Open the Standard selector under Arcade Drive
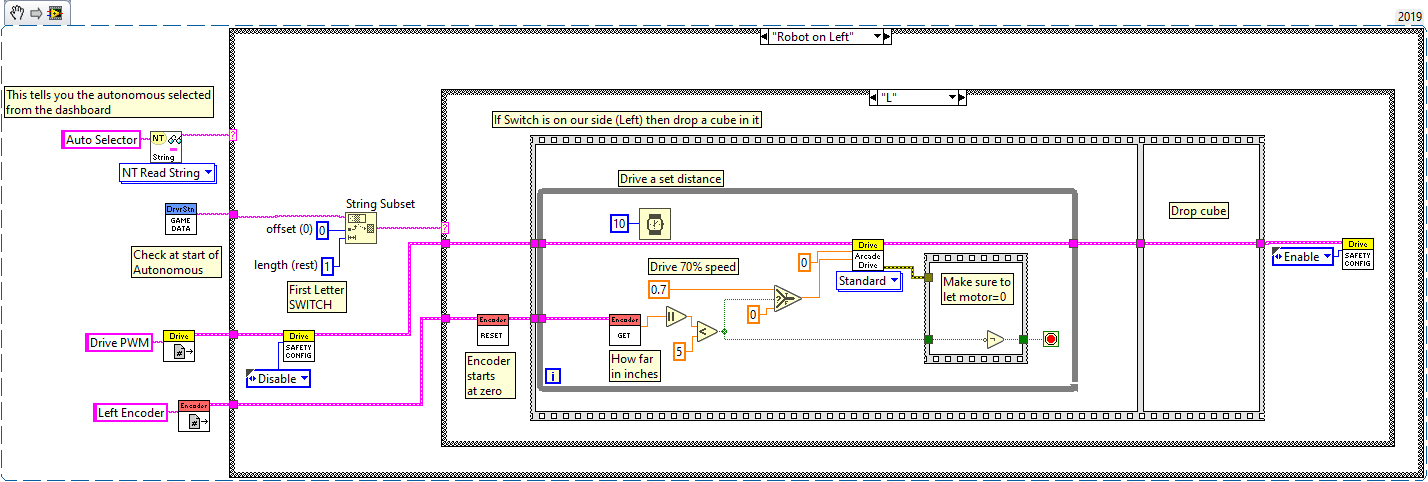This screenshot has height=482, width=1428. (x=868, y=281)
